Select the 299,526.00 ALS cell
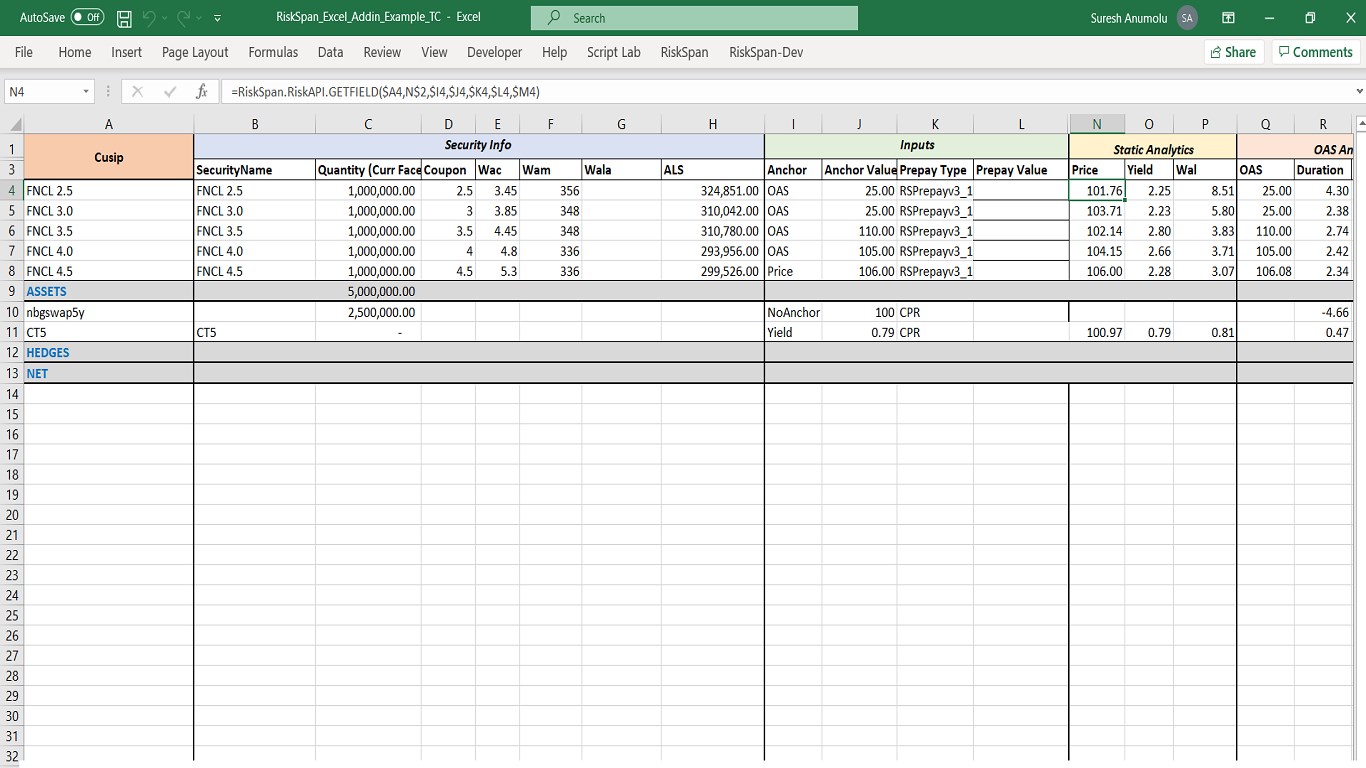Screen dimensions: 1366x768 click(713, 271)
